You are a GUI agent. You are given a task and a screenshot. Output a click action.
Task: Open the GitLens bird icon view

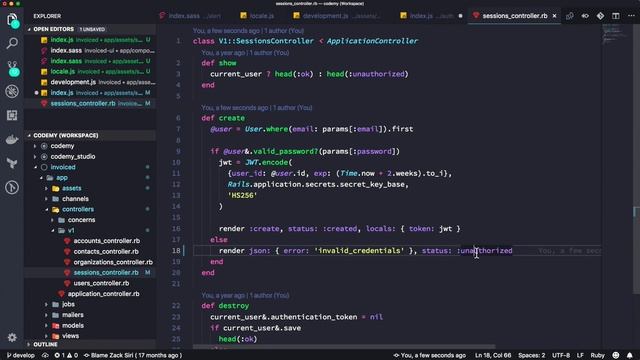tap(12, 163)
